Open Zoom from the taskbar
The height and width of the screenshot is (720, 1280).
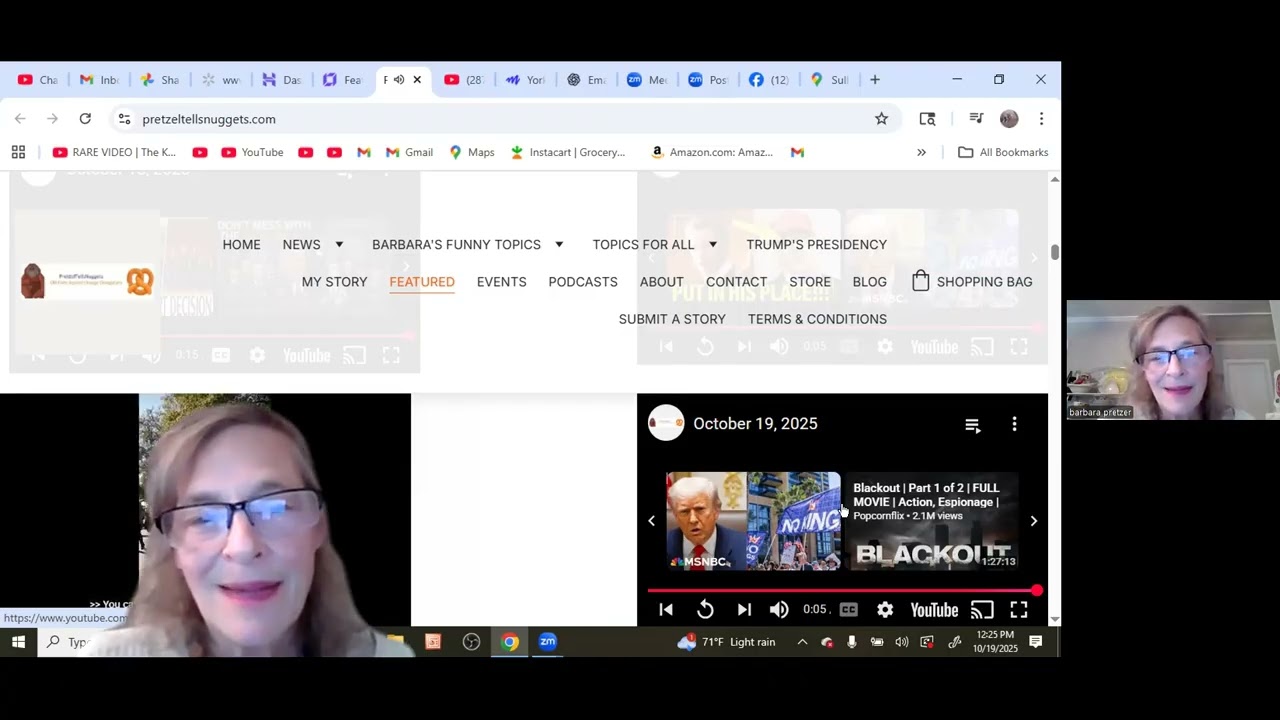pyautogui.click(x=547, y=642)
